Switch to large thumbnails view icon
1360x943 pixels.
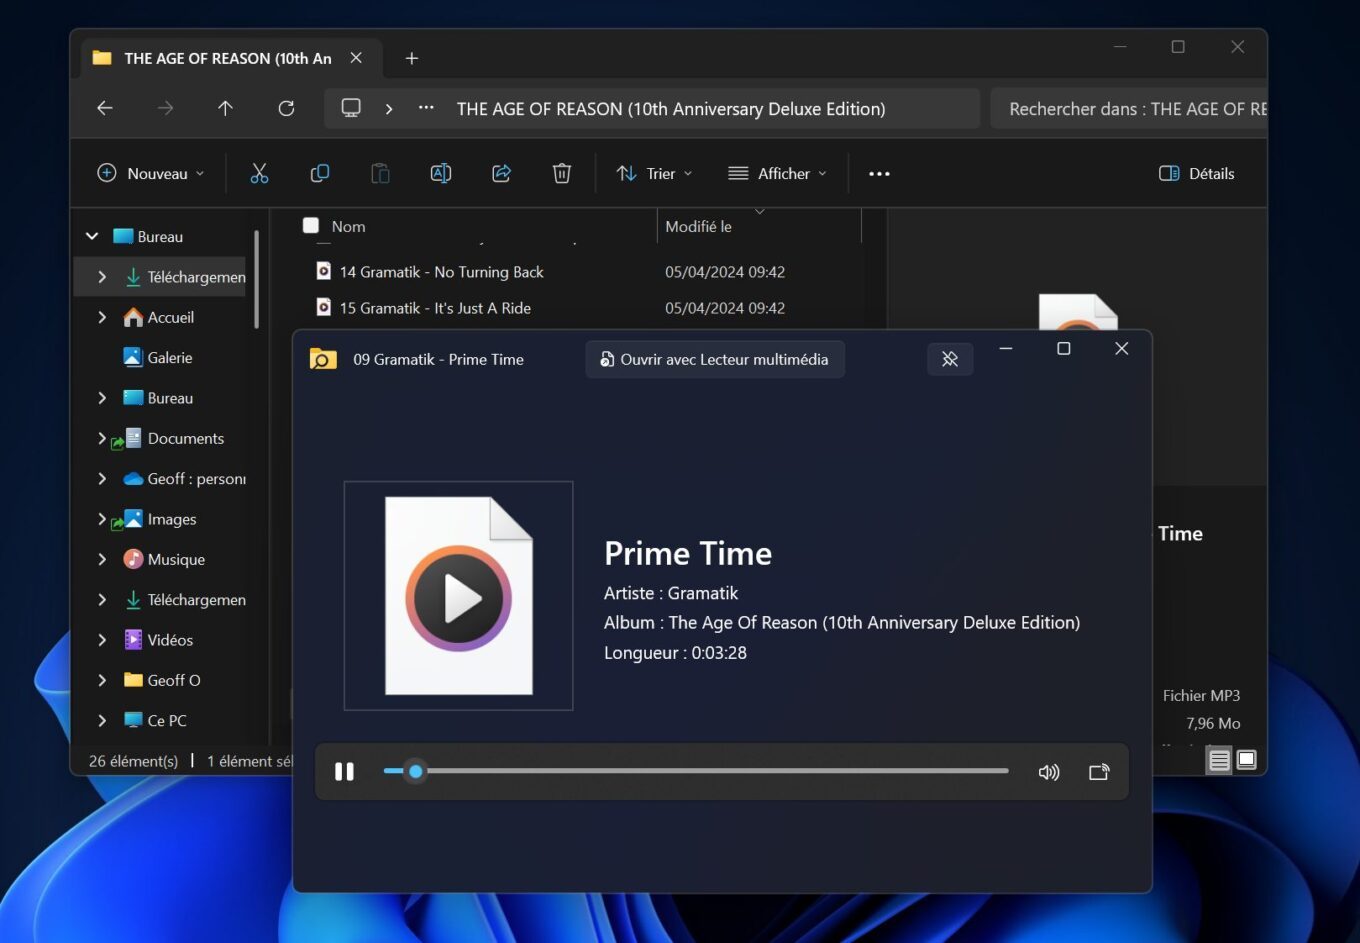(1247, 760)
